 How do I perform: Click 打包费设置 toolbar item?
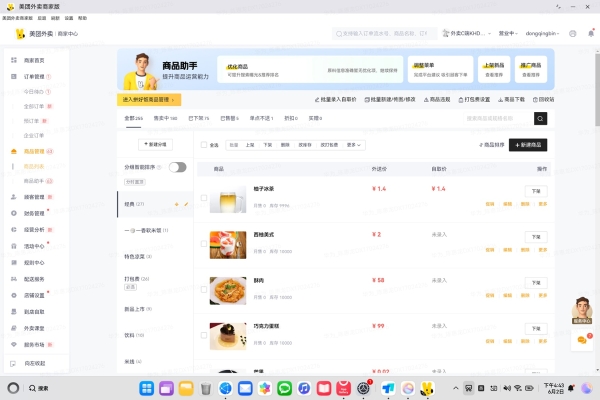[474, 100]
